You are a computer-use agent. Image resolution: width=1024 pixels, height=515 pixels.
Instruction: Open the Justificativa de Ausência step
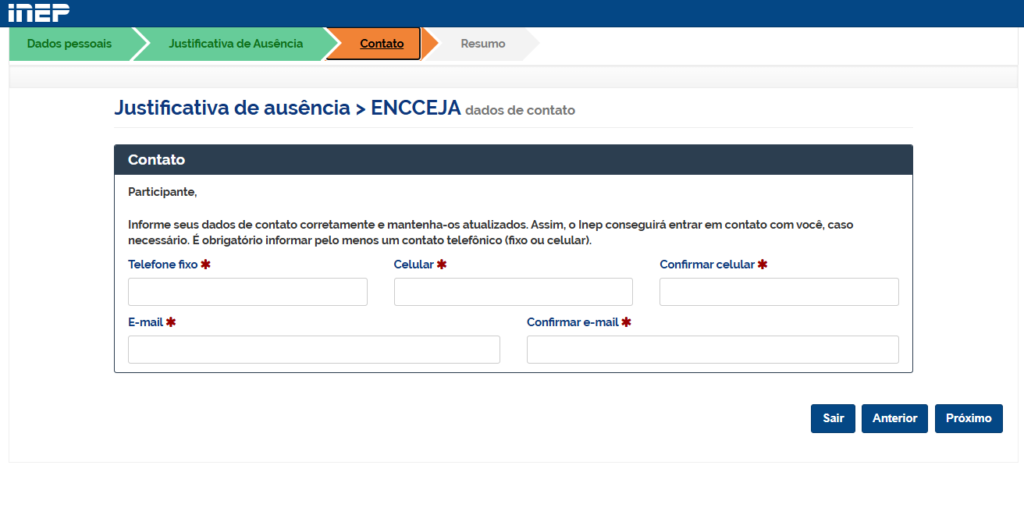point(235,44)
